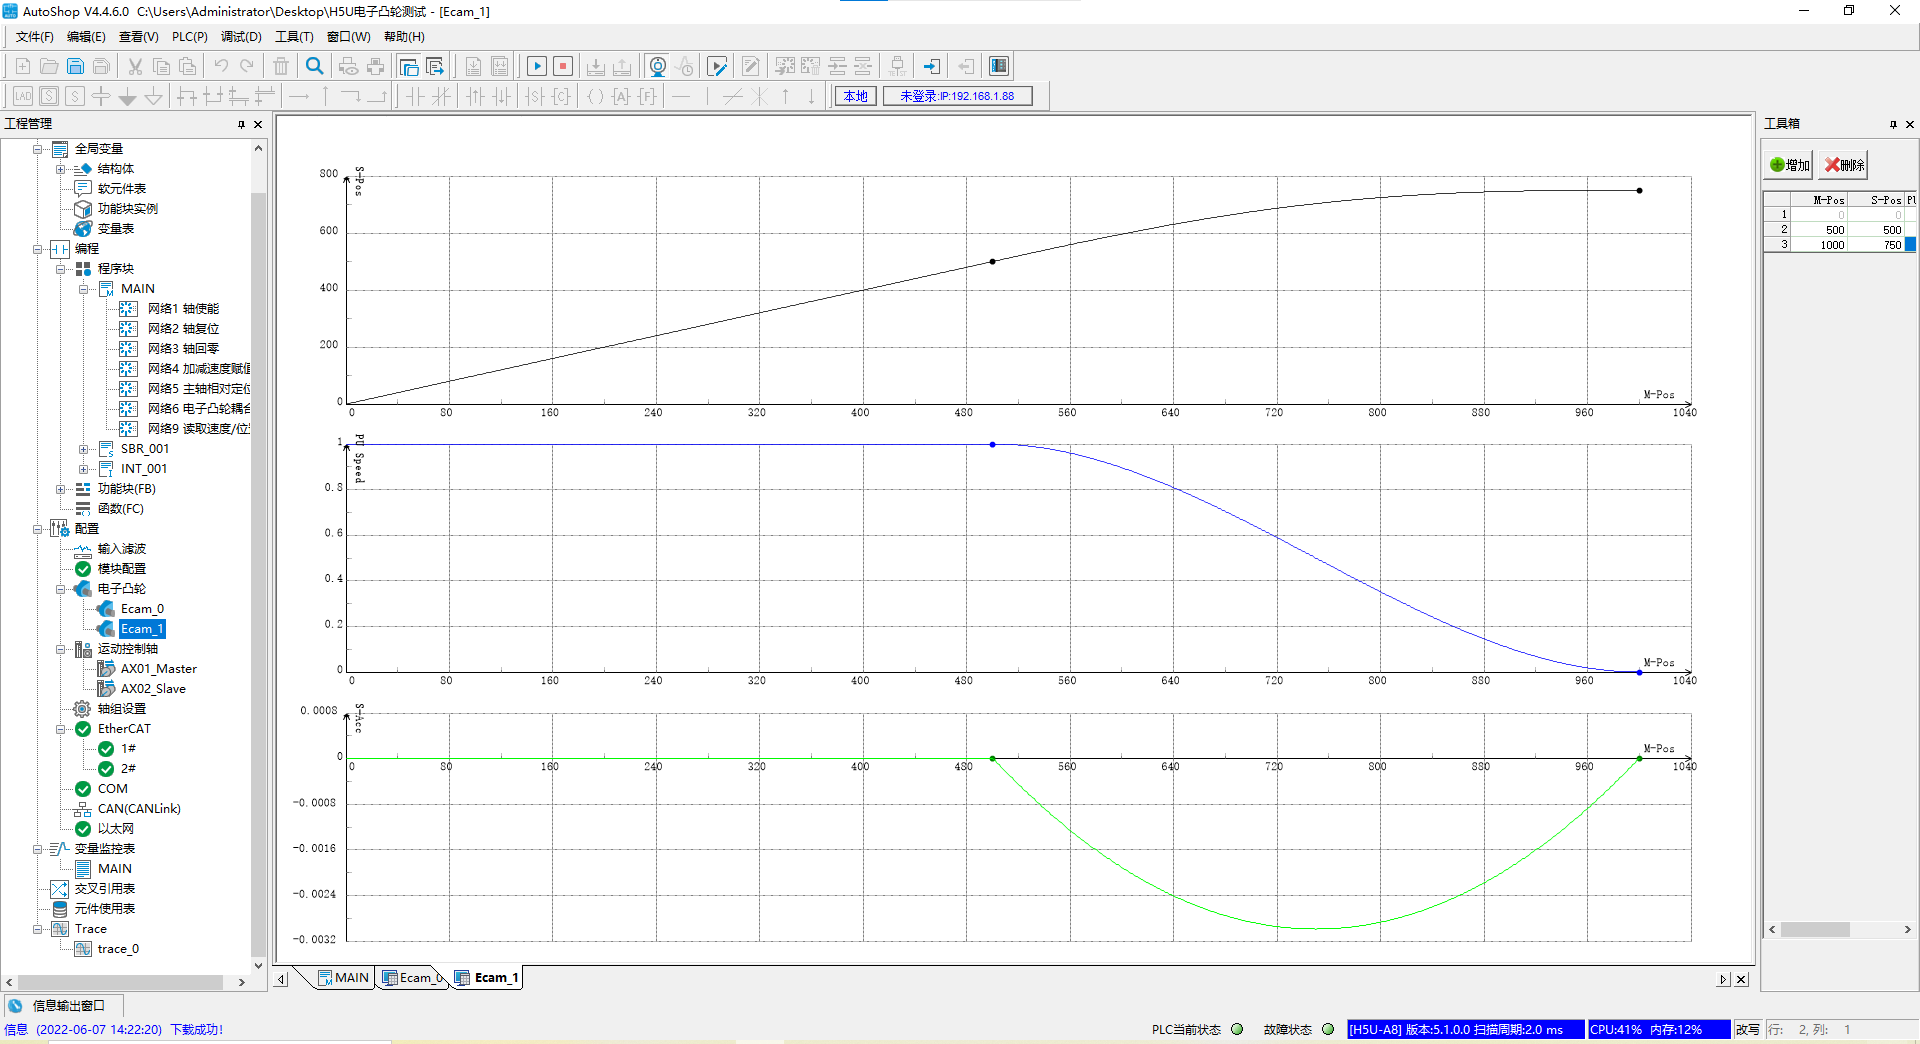Click the open project folder icon
The width and height of the screenshot is (1920, 1044).
click(x=48, y=66)
